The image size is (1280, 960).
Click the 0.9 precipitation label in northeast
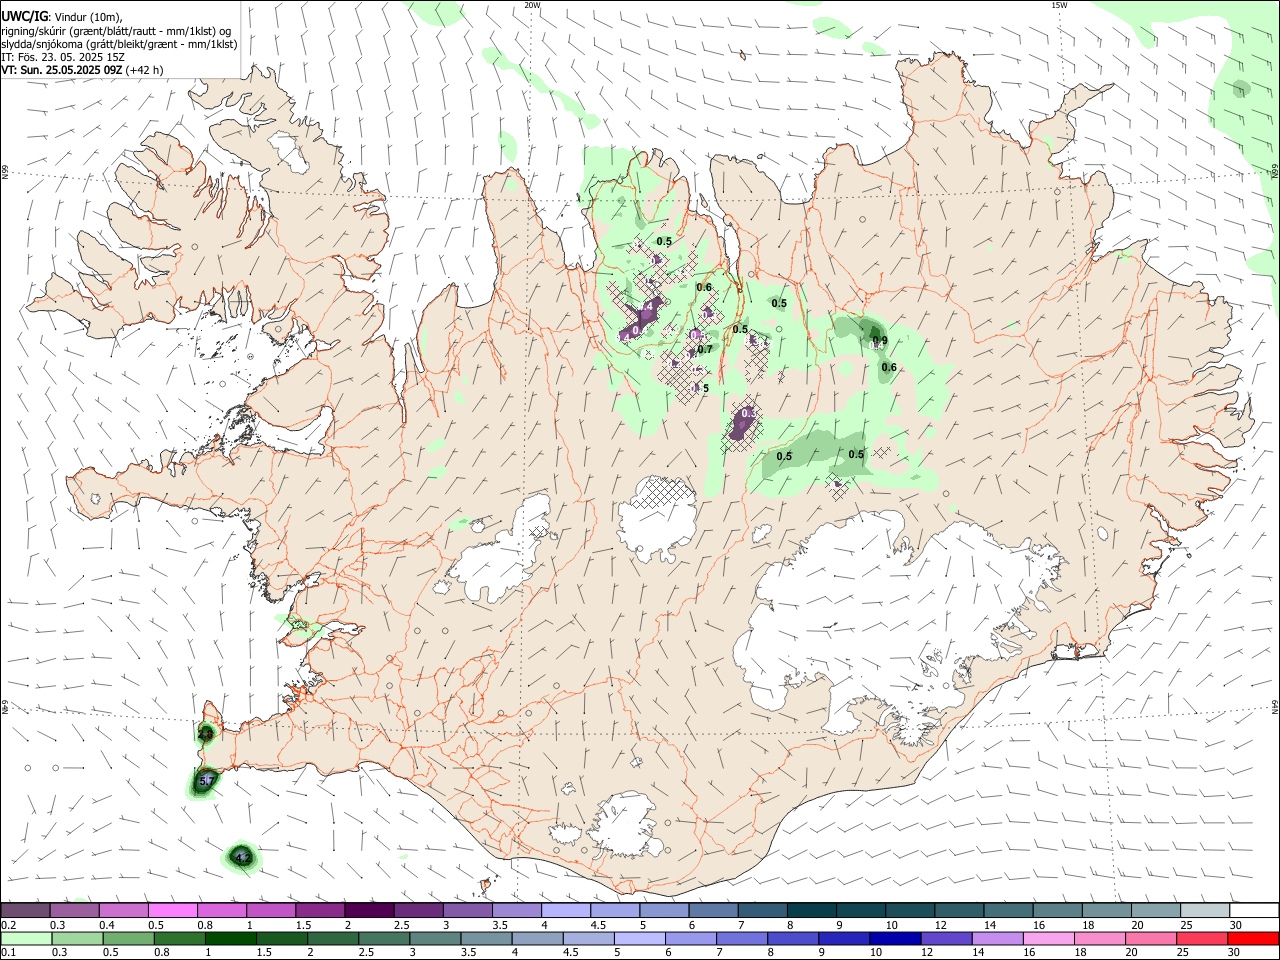click(x=880, y=341)
